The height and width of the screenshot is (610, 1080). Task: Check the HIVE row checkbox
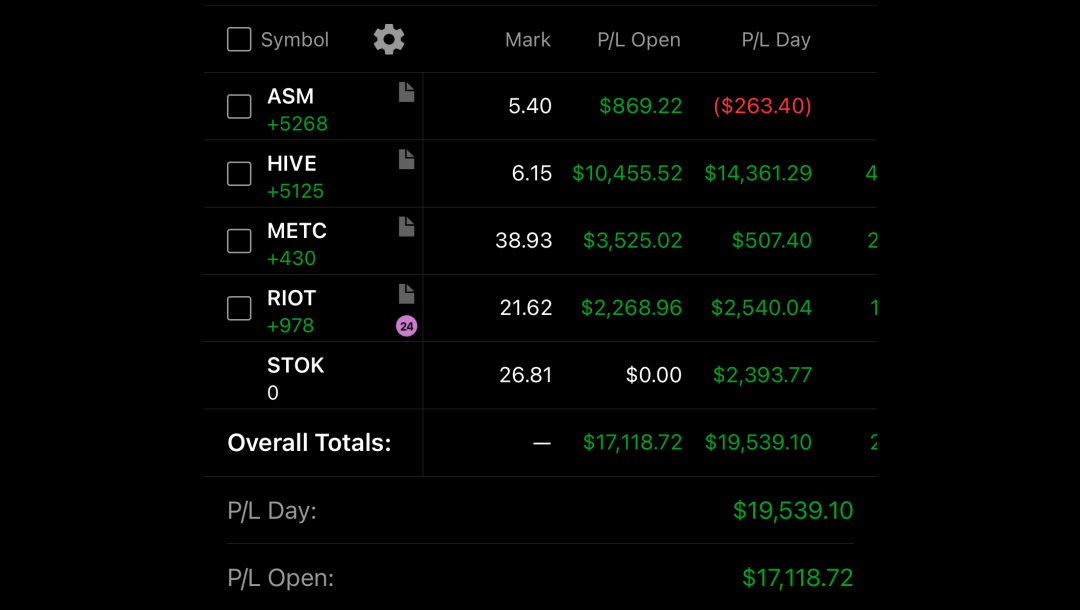click(239, 173)
